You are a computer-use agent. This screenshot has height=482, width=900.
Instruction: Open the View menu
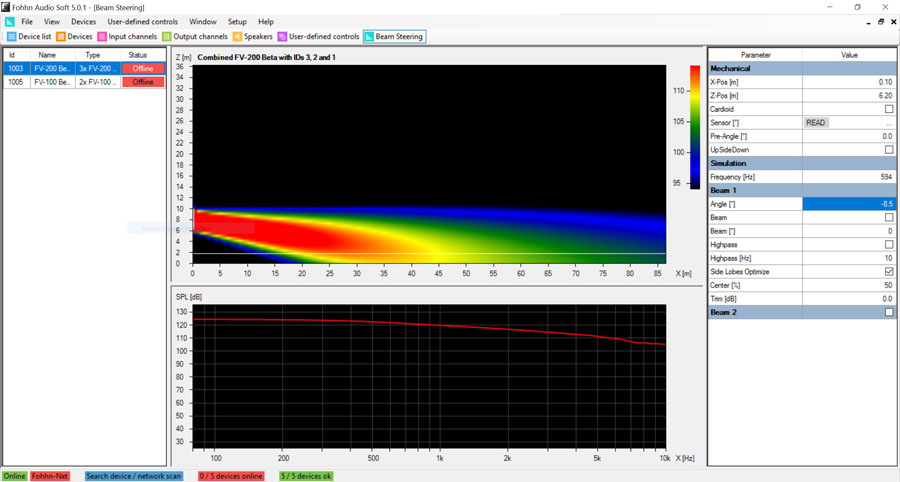pyautogui.click(x=52, y=22)
